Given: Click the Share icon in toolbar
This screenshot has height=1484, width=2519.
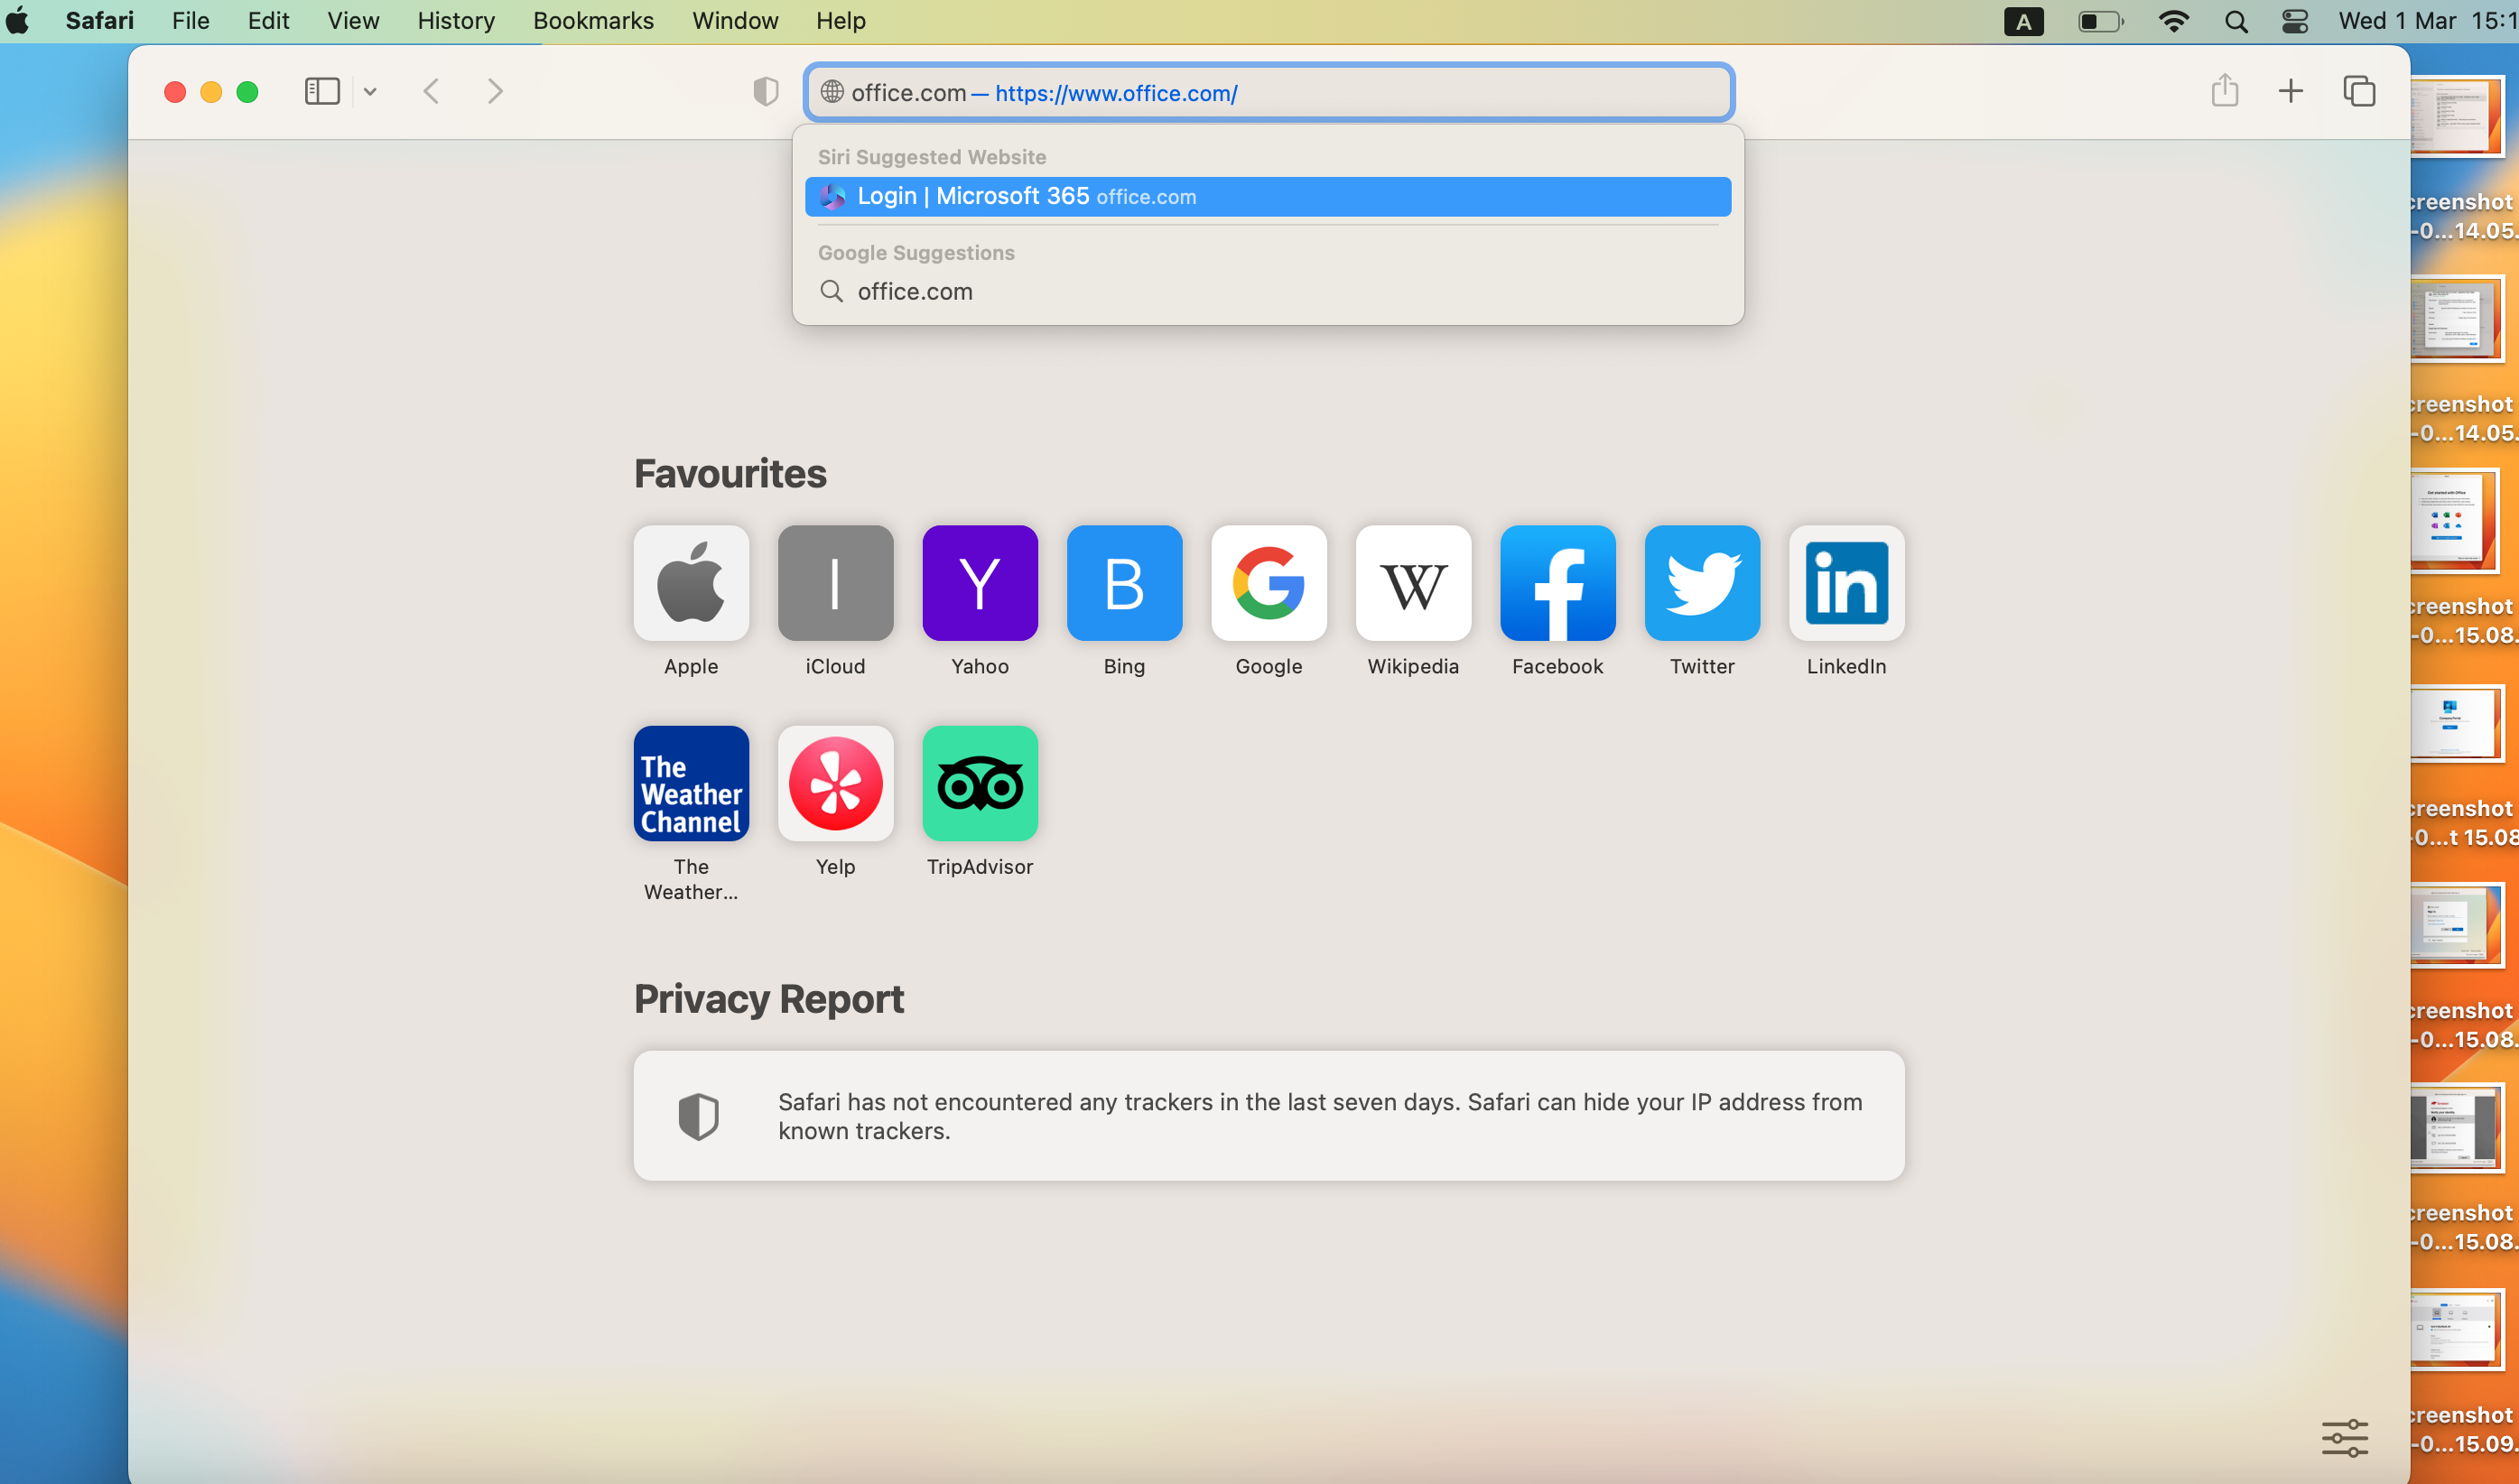Looking at the screenshot, I should pos(2224,91).
